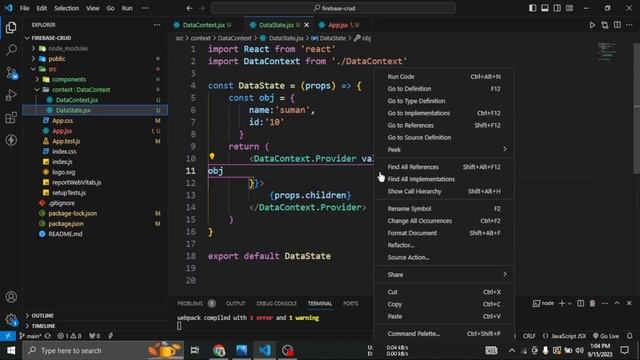This screenshot has height=360, width=640.
Task: Toggle the secondary side bar layout icon
Action: (x=557, y=8)
